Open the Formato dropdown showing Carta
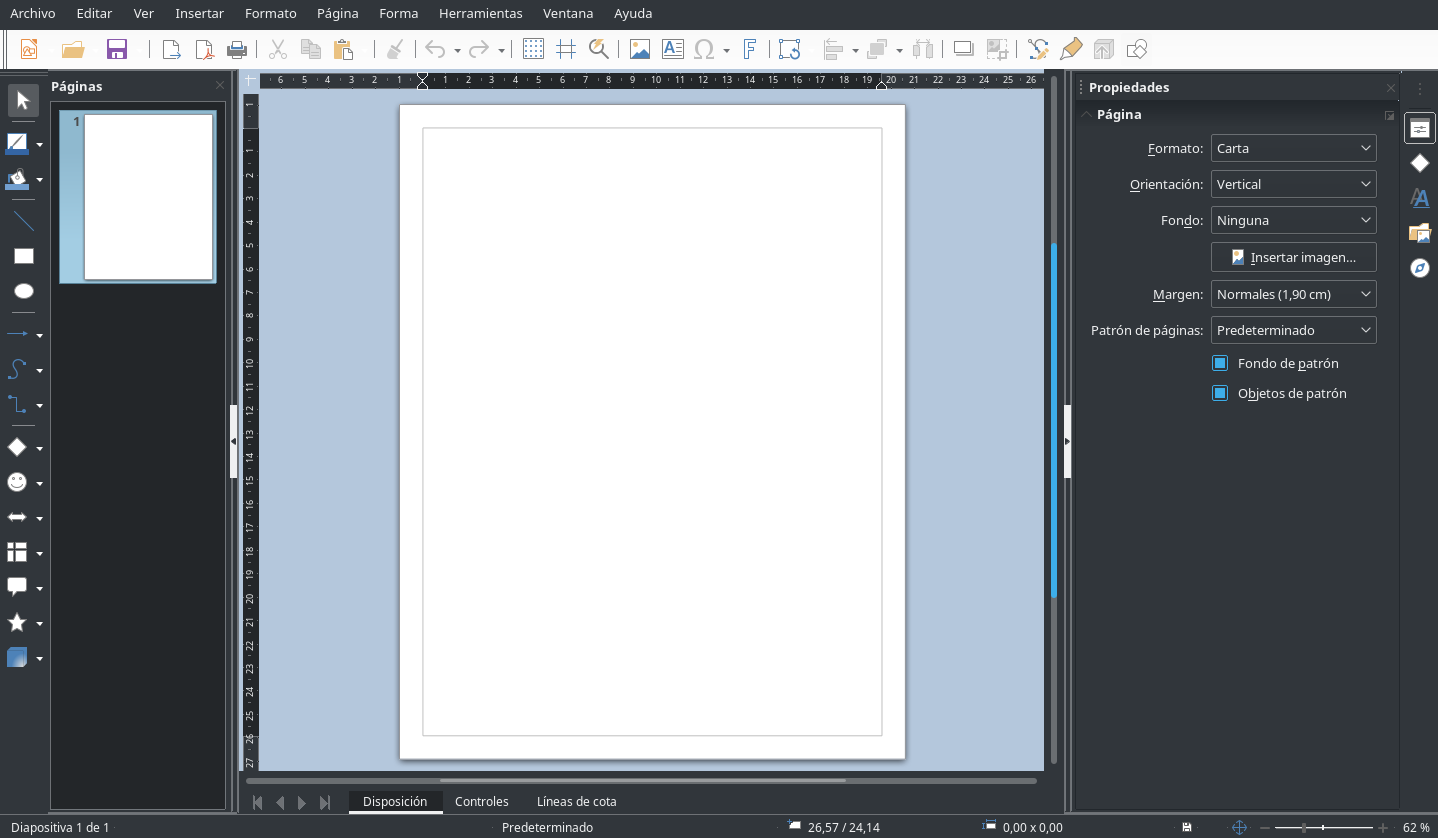Screen dimensions: 1438x838 click(x=1293, y=147)
